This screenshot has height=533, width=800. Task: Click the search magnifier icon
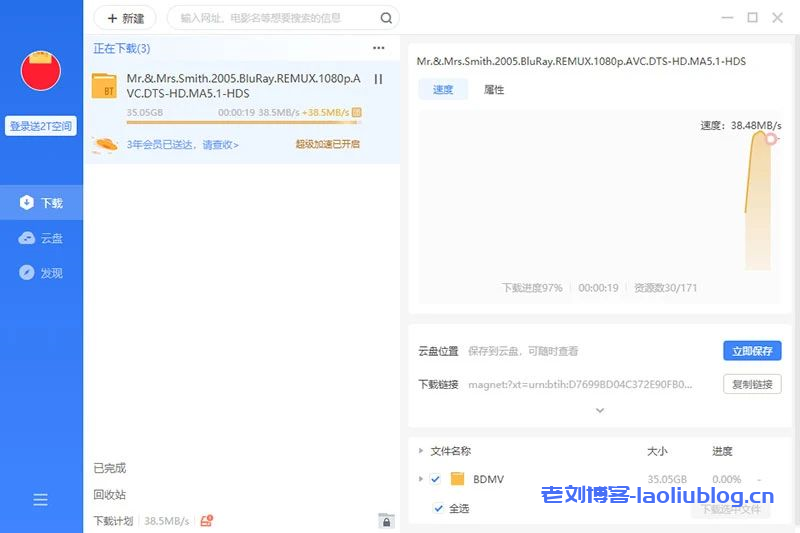point(386,18)
